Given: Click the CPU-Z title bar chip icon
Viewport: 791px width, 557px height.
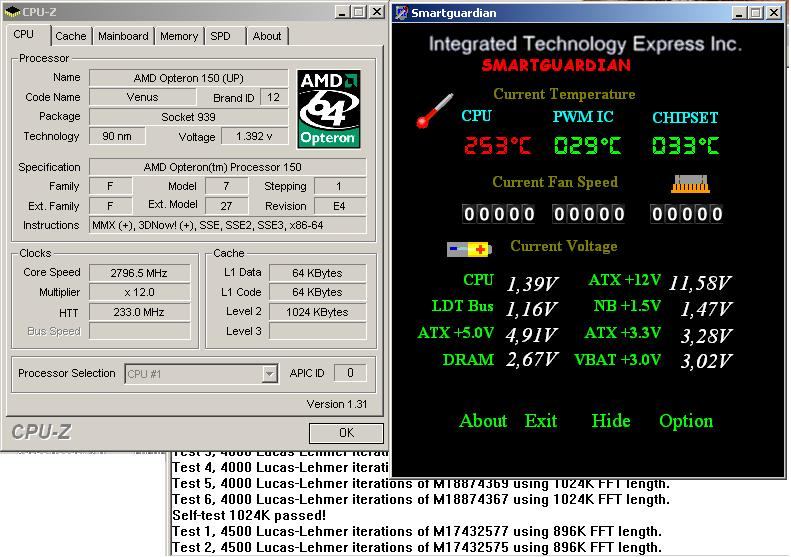Looking at the screenshot, I should pos(12,12).
